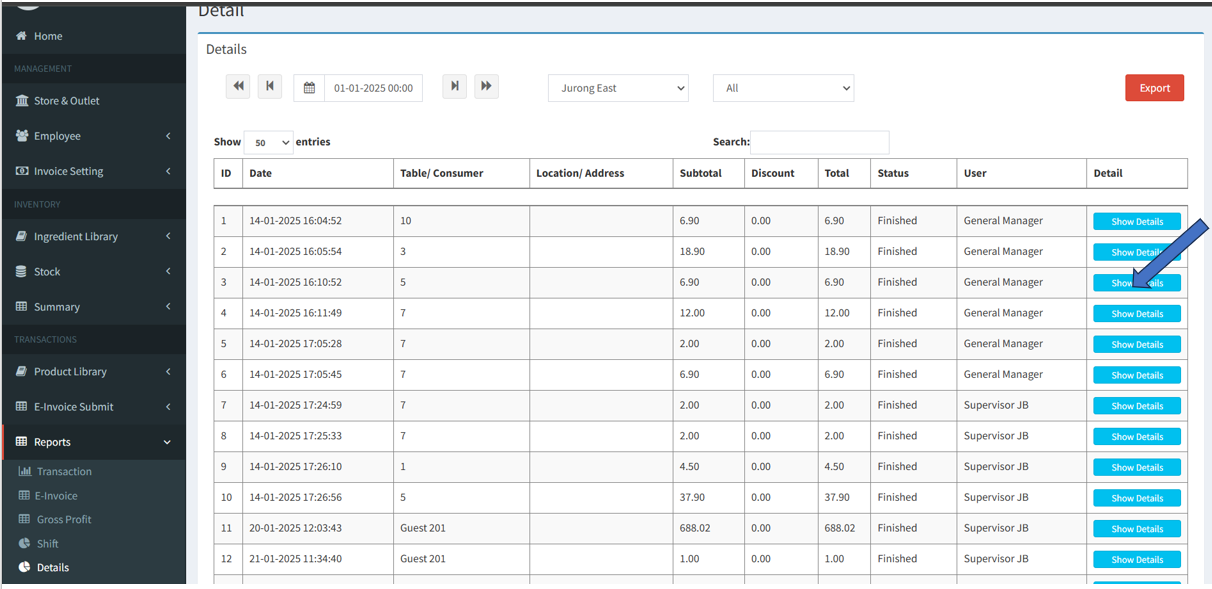The width and height of the screenshot is (1212, 589).
Task: Open Shift report in sidebar
Action: point(48,543)
